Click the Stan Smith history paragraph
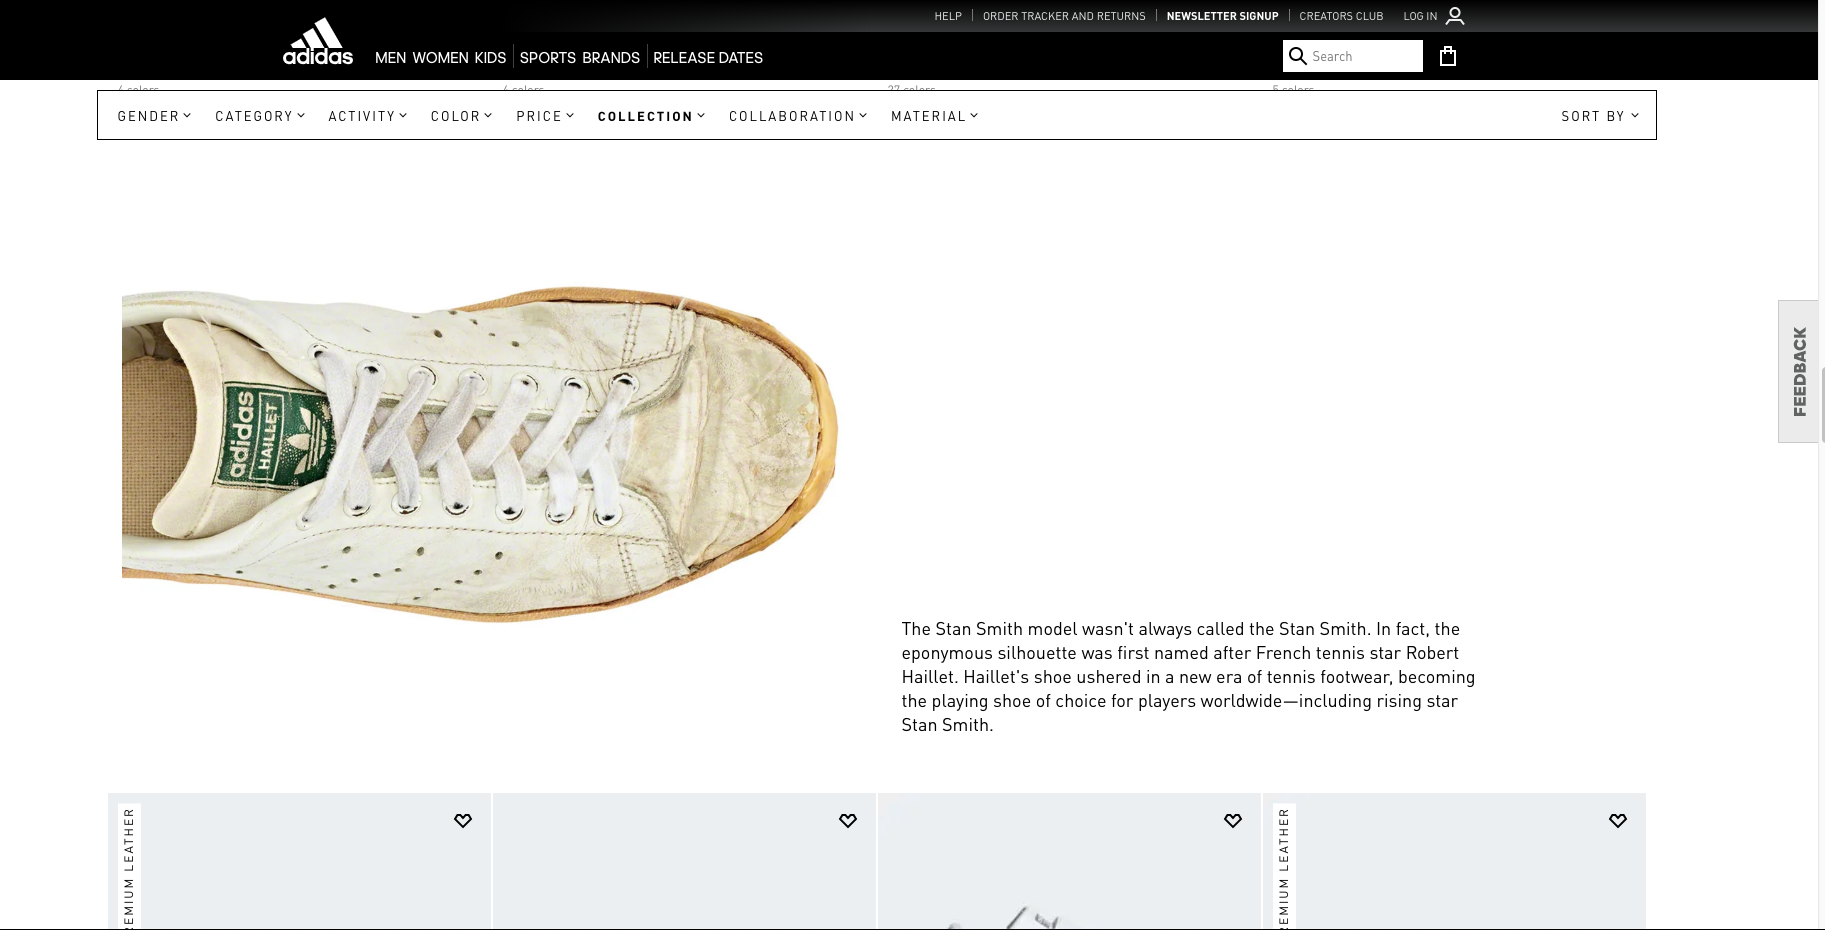1825x930 pixels. [1188, 677]
